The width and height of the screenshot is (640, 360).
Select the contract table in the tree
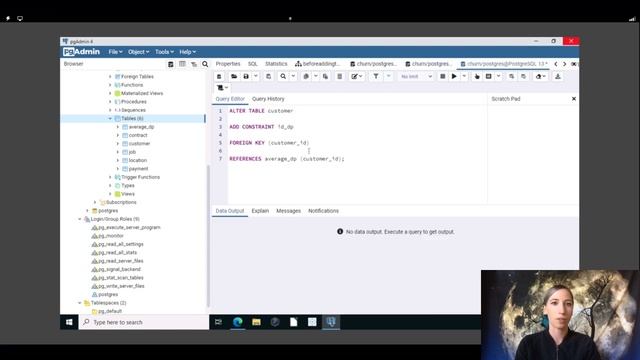(138, 136)
